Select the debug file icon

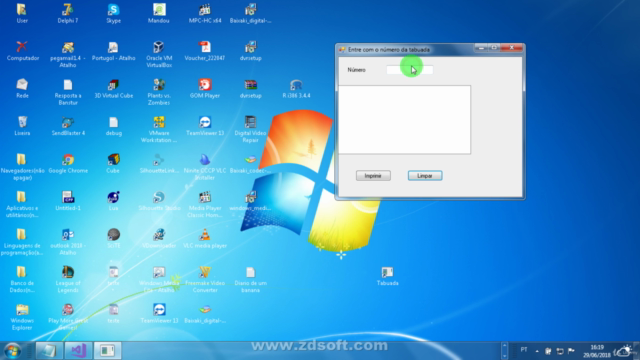click(113, 126)
